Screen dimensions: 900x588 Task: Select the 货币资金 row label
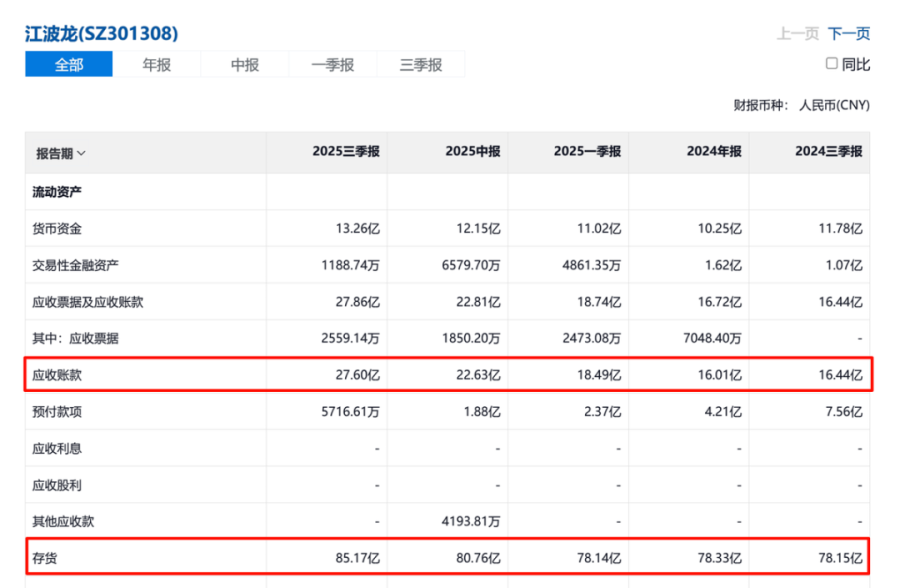coord(57,228)
